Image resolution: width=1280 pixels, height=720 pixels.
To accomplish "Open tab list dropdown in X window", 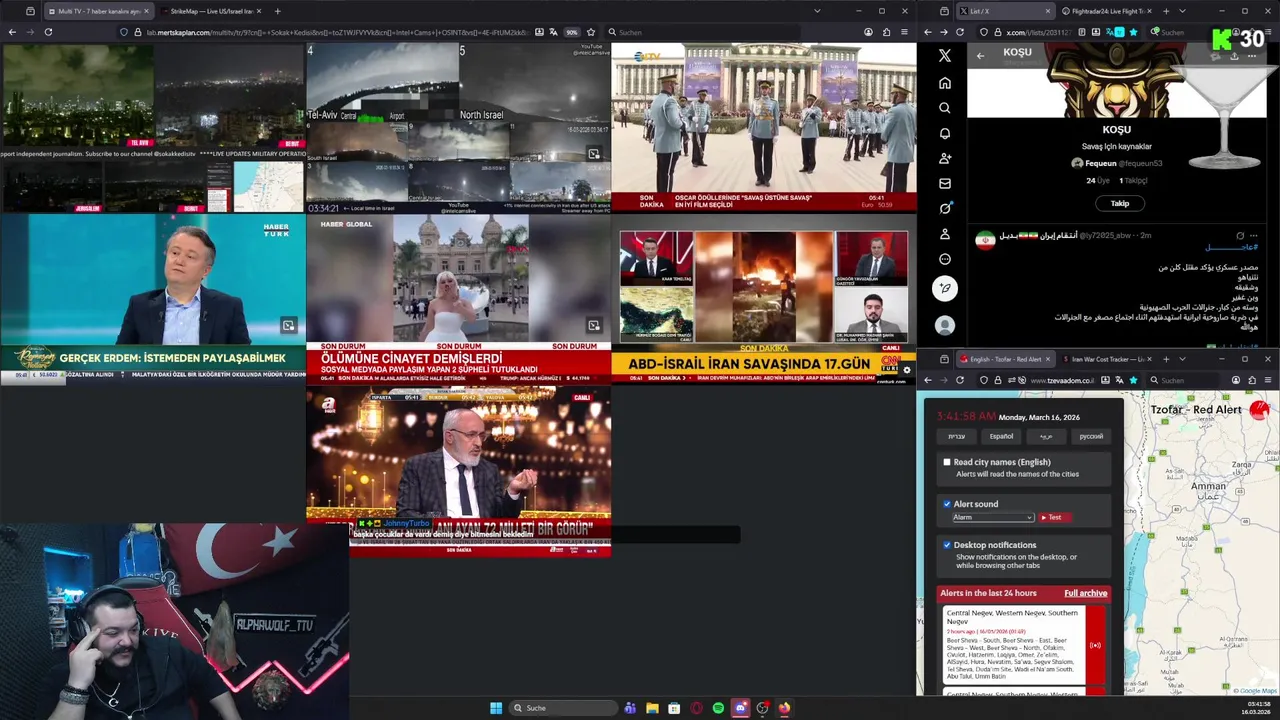I will pos(1182,11).
